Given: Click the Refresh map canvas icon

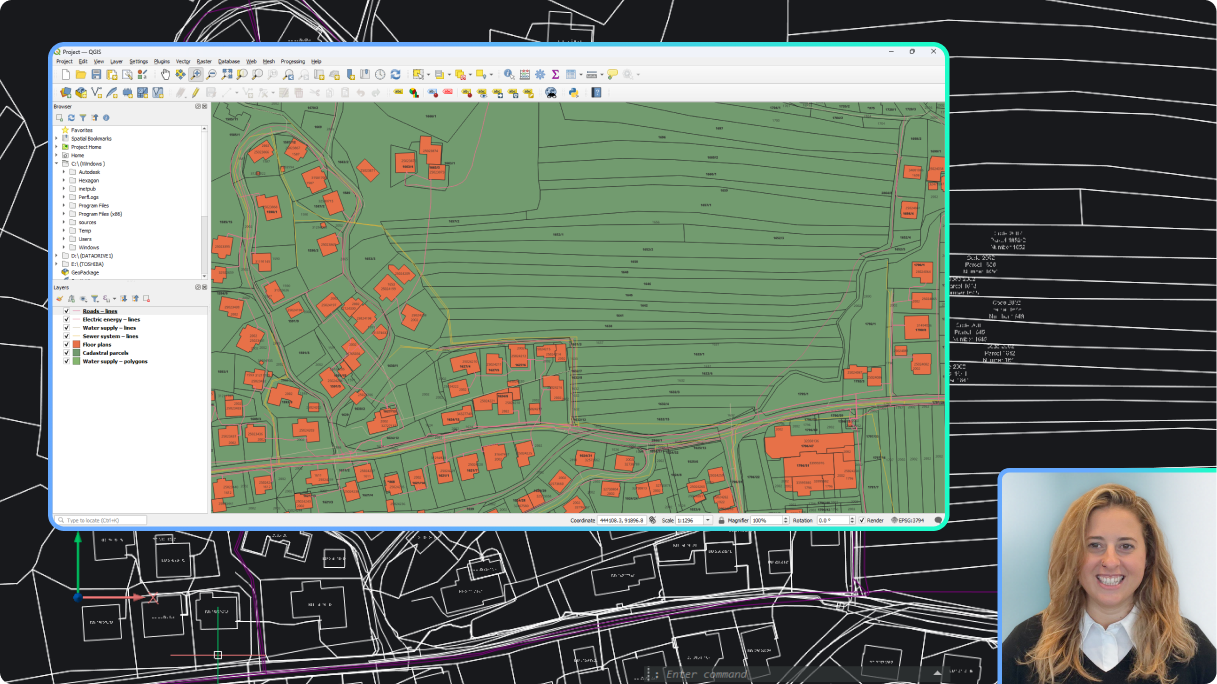Looking at the screenshot, I should coord(395,75).
